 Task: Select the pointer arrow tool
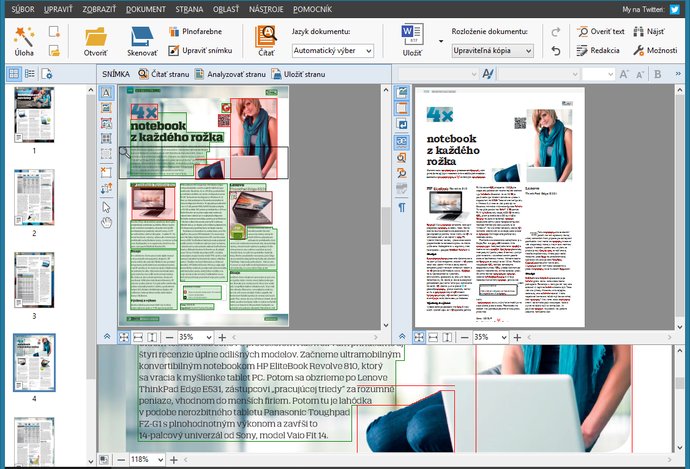click(x=106, y=207)
